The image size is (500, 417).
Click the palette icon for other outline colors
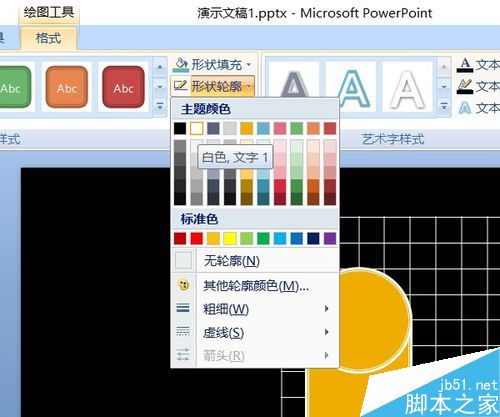(183, 285)
